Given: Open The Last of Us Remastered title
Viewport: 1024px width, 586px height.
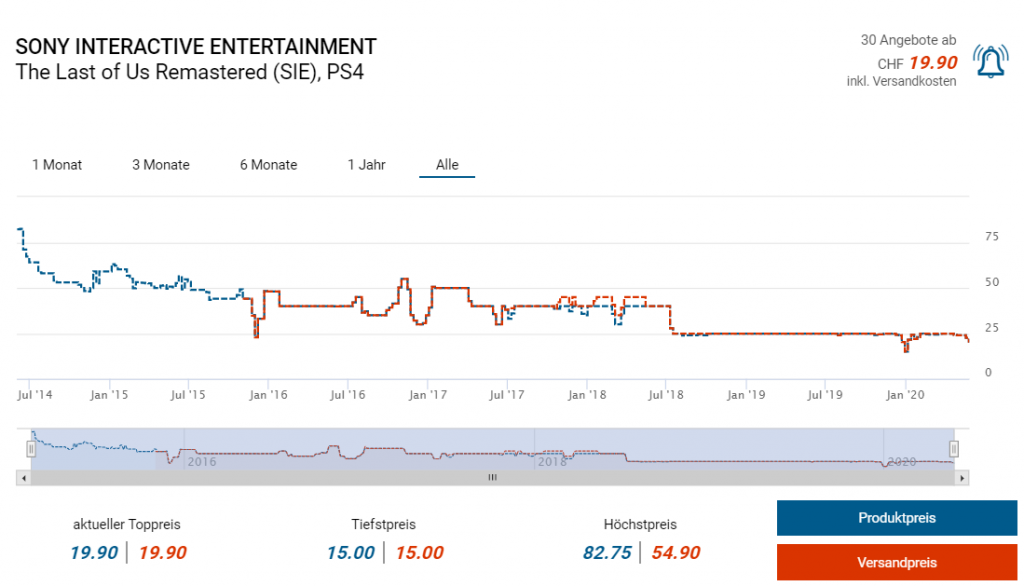Looking at the screenshot, I should [x=189, y=73].
